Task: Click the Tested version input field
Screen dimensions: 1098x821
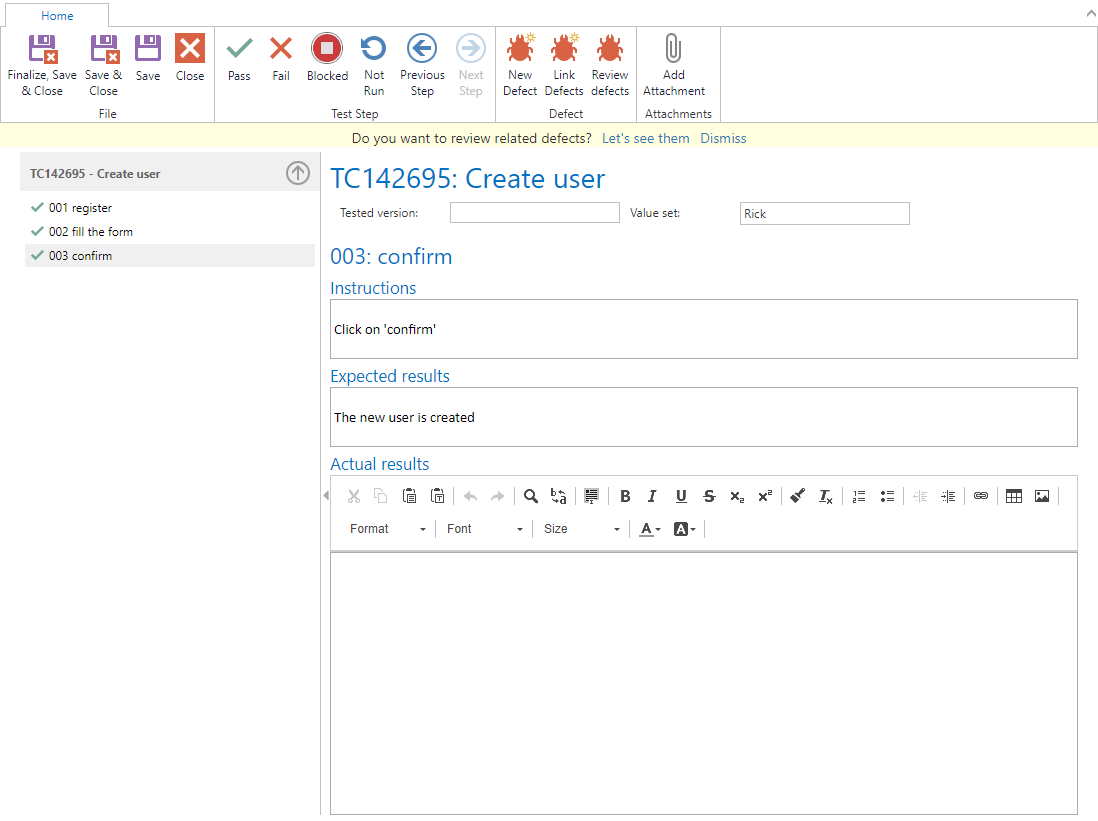Action: click(x=534, y=213)
